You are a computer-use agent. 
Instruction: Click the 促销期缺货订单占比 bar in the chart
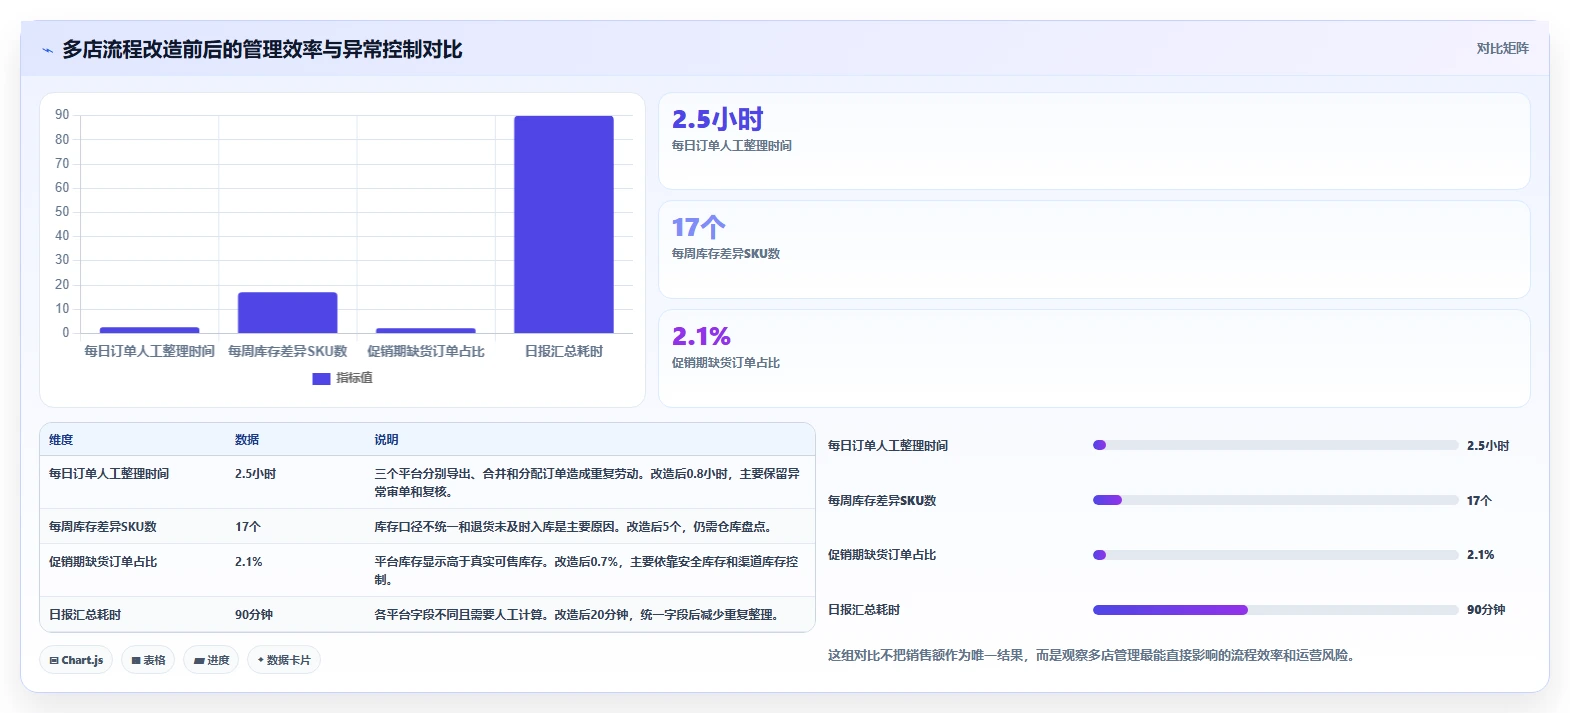[426, 330]
